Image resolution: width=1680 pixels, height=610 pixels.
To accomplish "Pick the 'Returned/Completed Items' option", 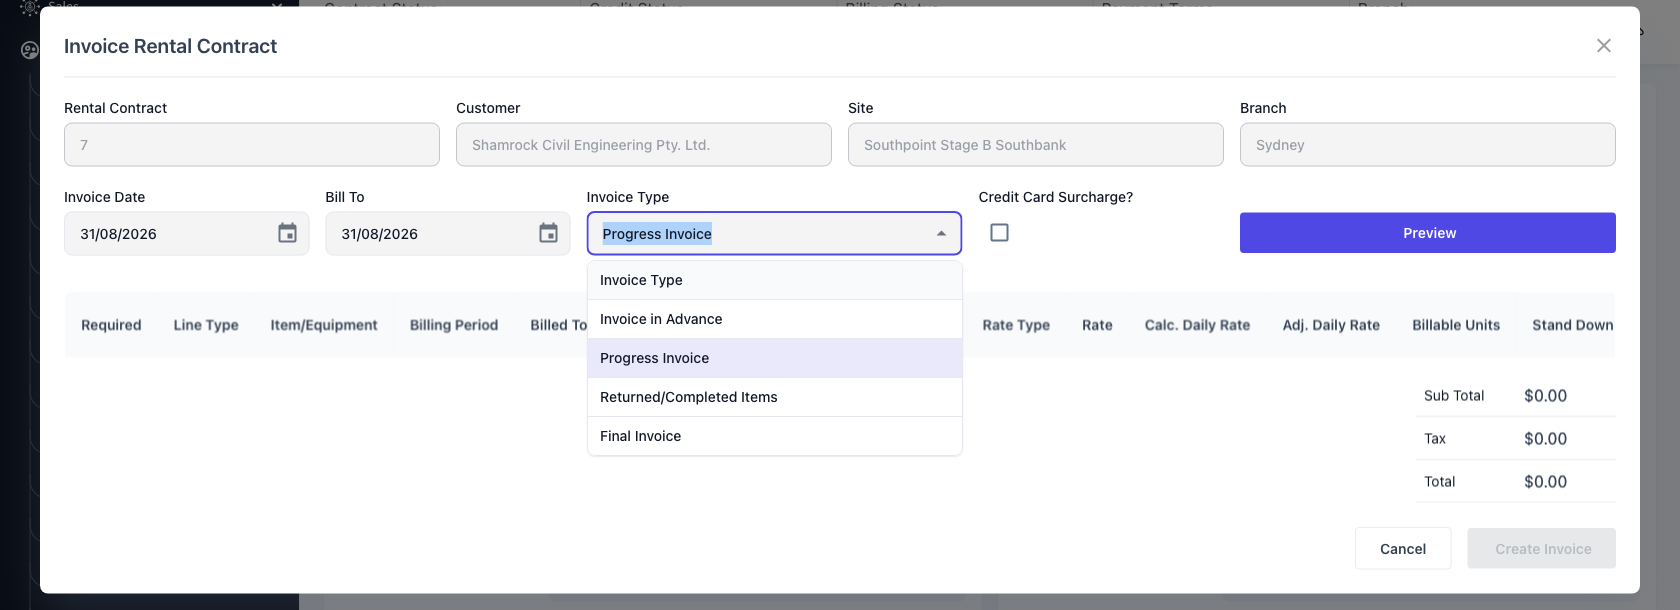I will pyautogui.click(x=775, y=397).
